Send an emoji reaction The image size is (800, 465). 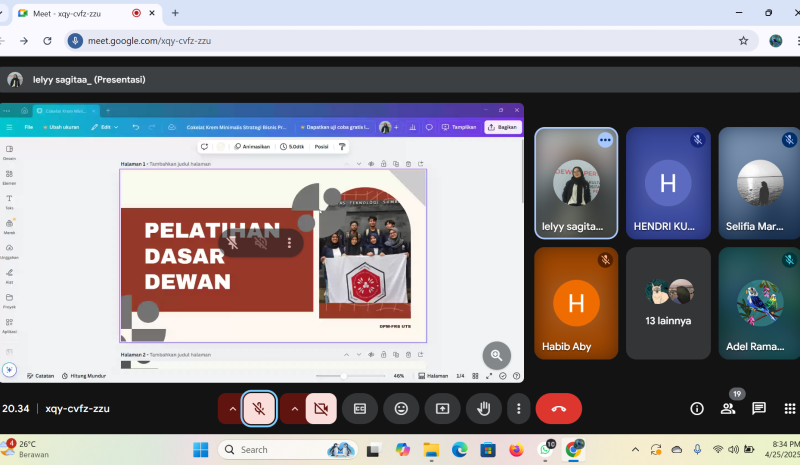click(401, 408)
